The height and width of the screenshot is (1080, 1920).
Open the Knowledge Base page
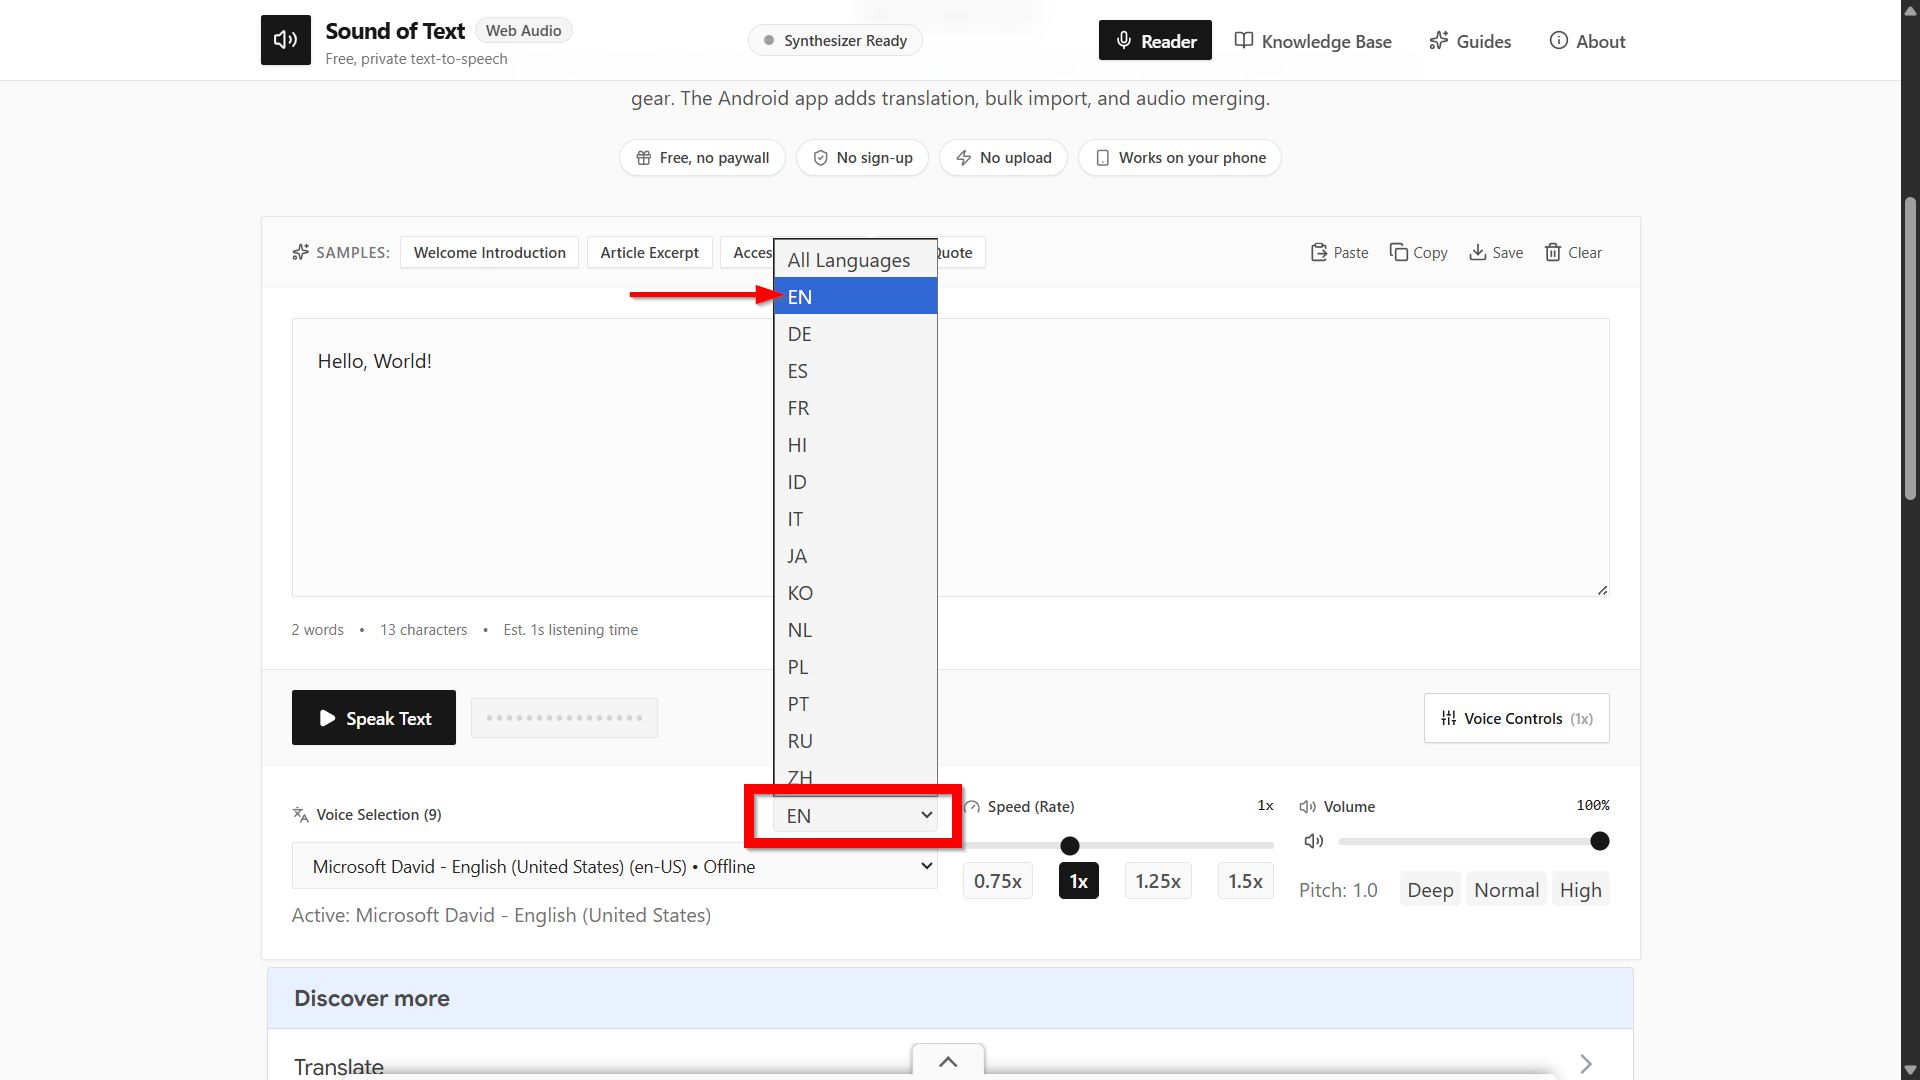(1313, 41)
